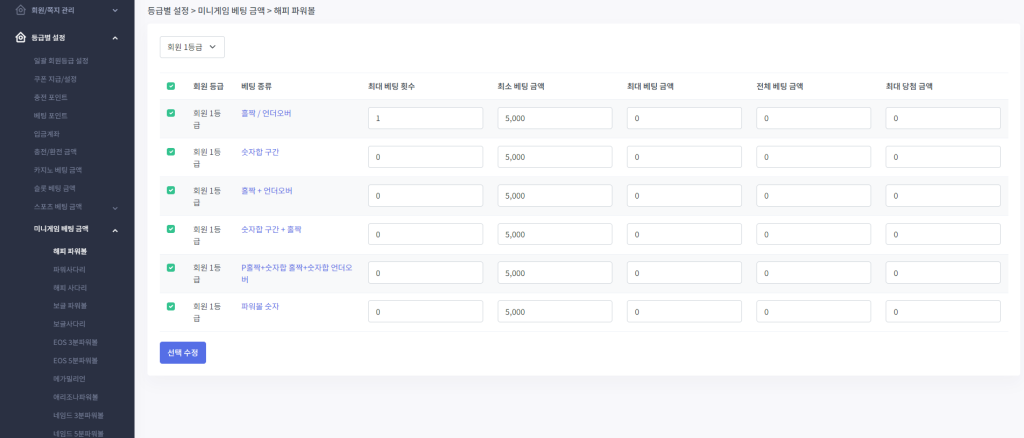Image resolution: width=1024 pixels, height=438 pixels.
Task: Go to 충전 포인트 page
Action: [x=50, y=97]
